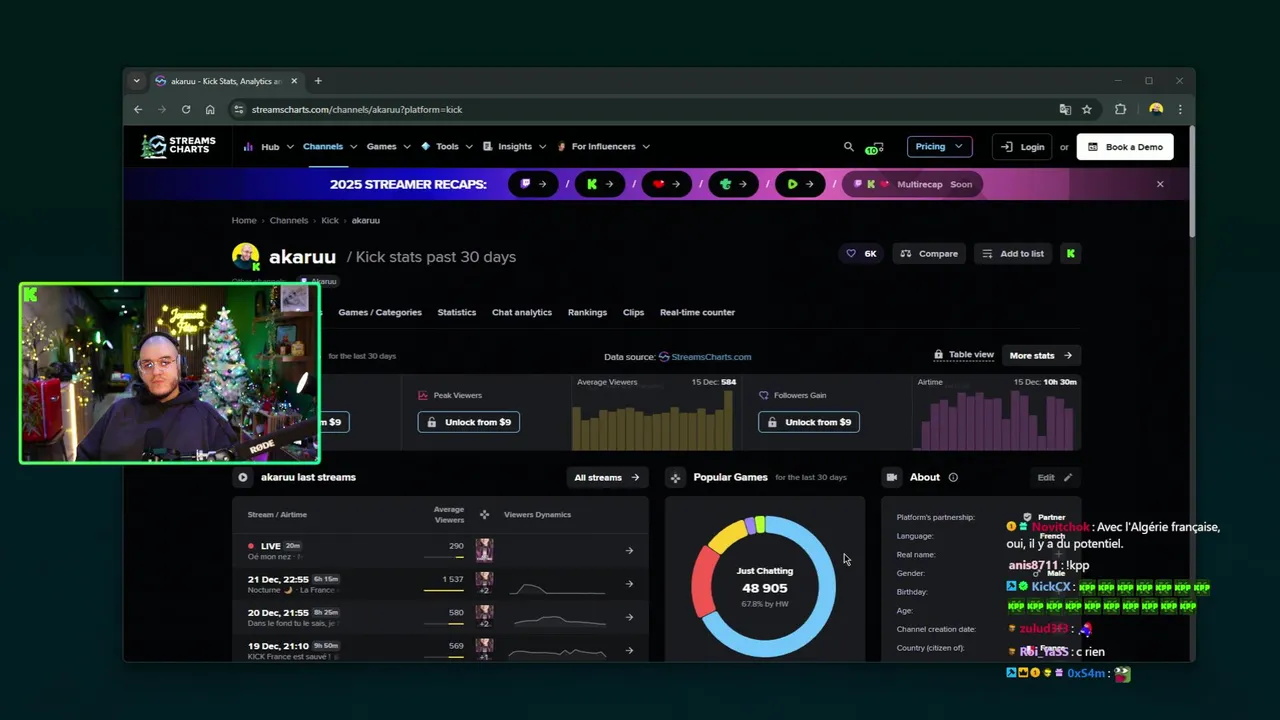The width and height of the screenshot is (1280, 720).
Task: Expand the Insights menu
Action: click(515, 147)
